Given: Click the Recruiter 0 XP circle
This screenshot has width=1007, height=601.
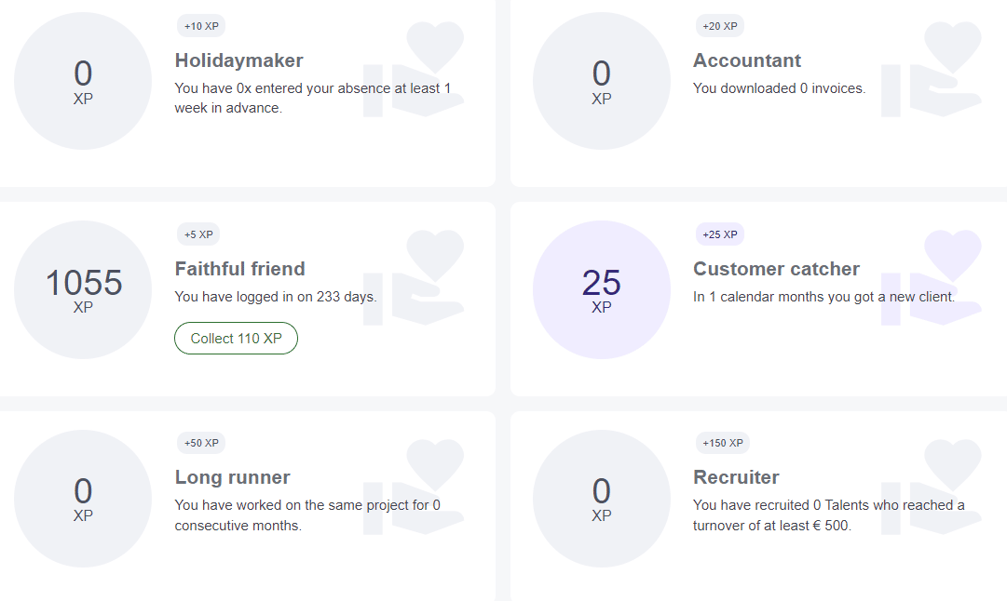Looking at the screenshot, I should point(601,499).
